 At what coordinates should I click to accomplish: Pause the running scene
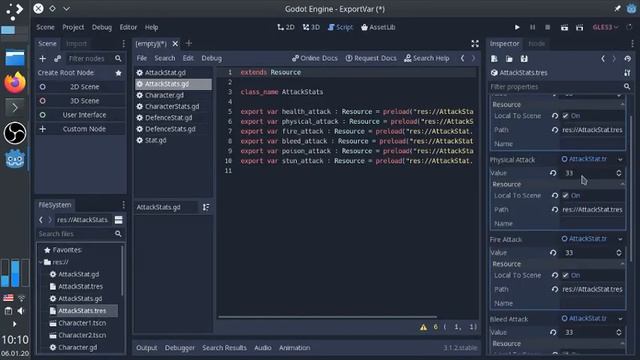tap(532, 27)
